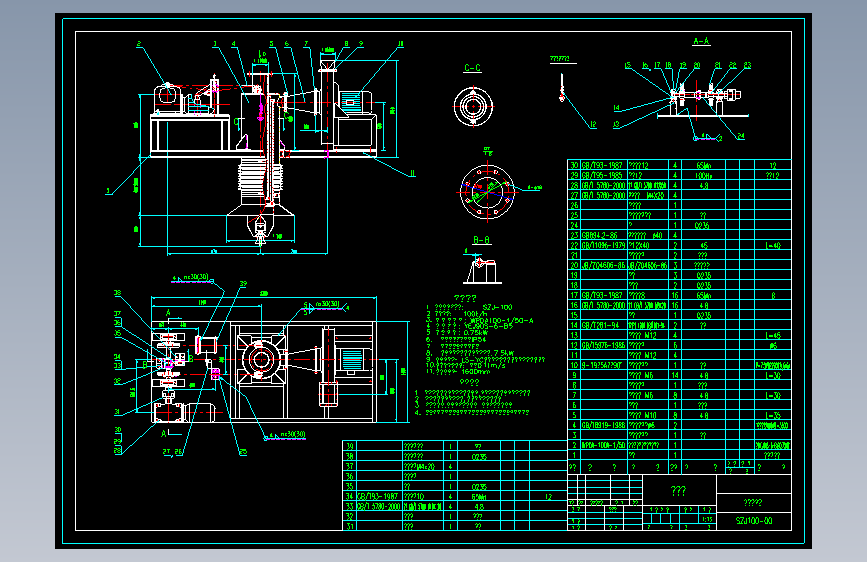Click the Q235 material cell in row 24
Image resolution: width=867 pixels, height=562 pixels.
[703, 226]
